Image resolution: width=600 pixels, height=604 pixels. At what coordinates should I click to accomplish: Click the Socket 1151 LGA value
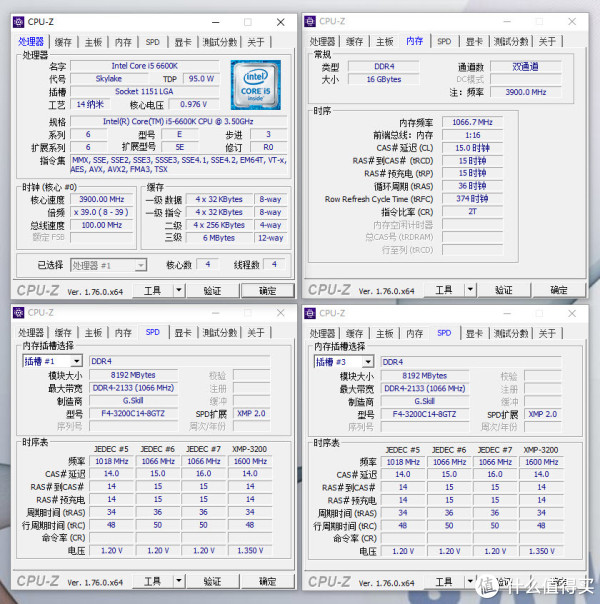tap(145, 91)
